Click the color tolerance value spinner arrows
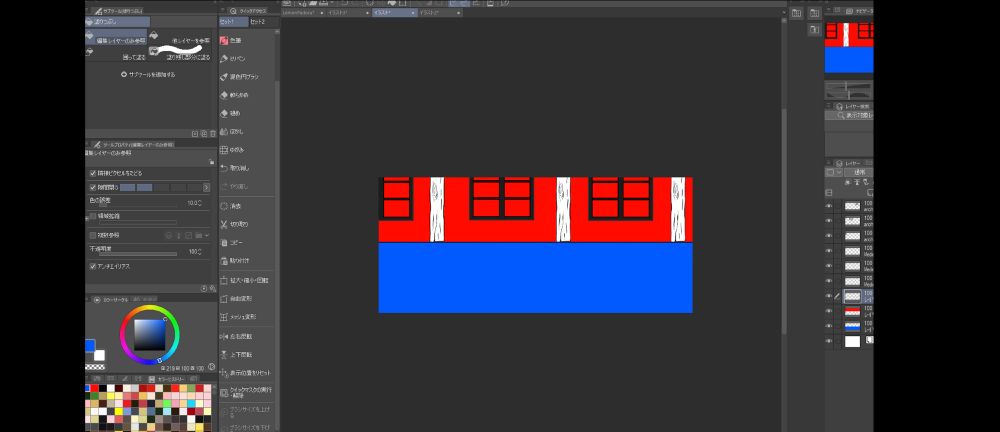Screen dimensions: 1000x432 (x=200, y=203)
